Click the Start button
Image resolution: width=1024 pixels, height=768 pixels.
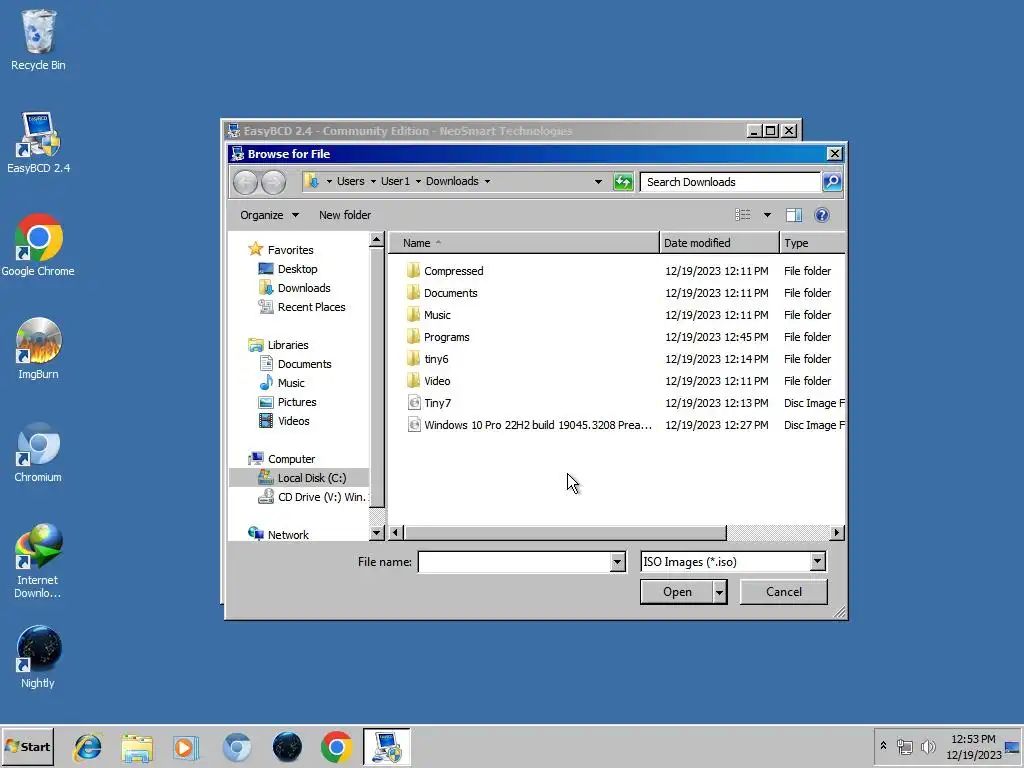pos(27,746)
